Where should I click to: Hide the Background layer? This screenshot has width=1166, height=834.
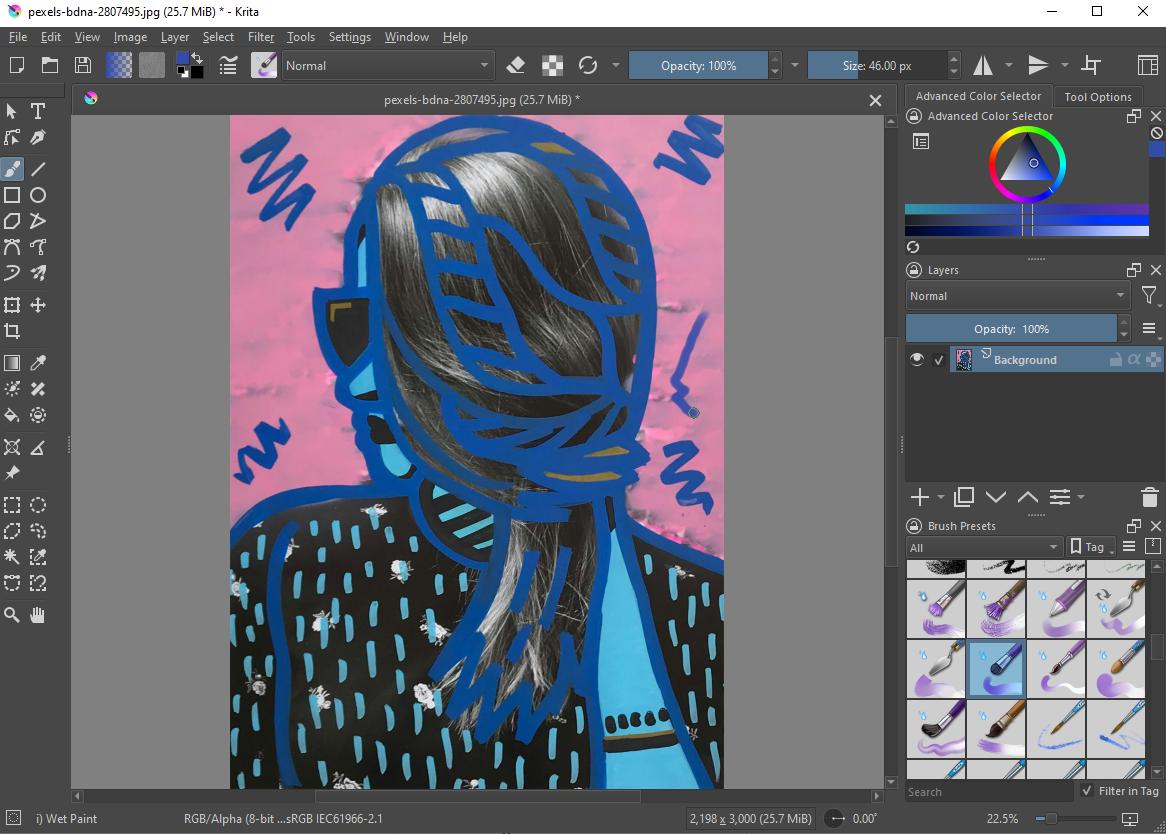point(916,359)
